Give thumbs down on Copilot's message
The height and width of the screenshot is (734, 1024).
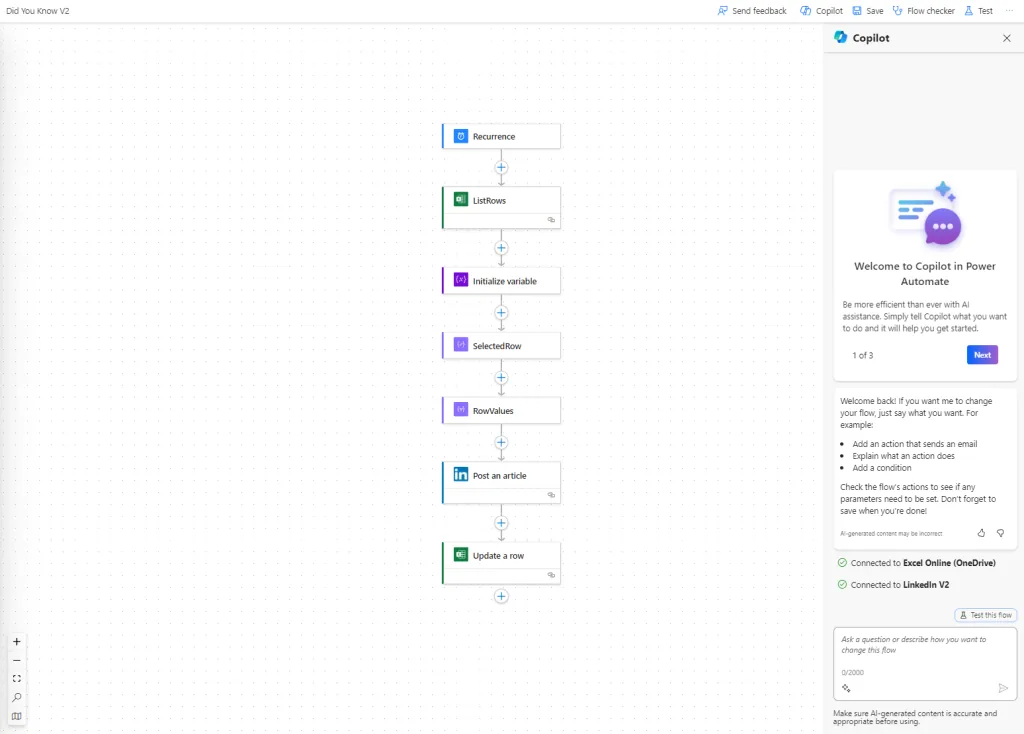(1000, 533)
